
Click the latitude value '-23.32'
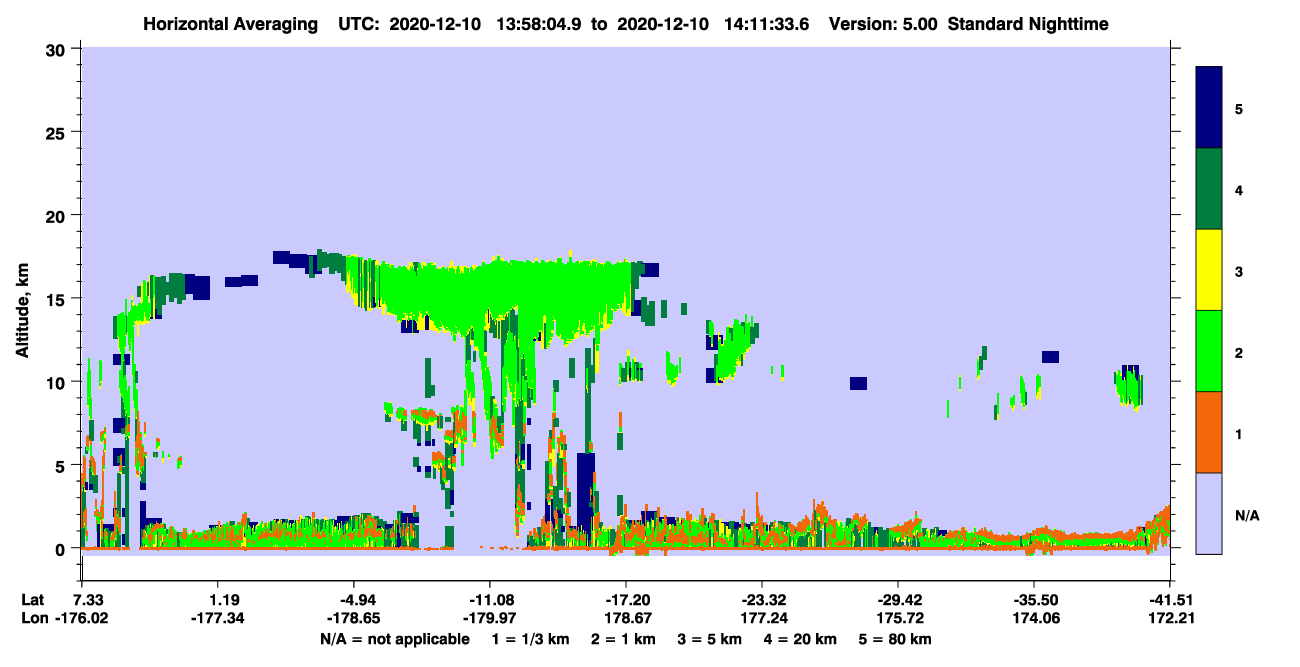click(762, 600)
